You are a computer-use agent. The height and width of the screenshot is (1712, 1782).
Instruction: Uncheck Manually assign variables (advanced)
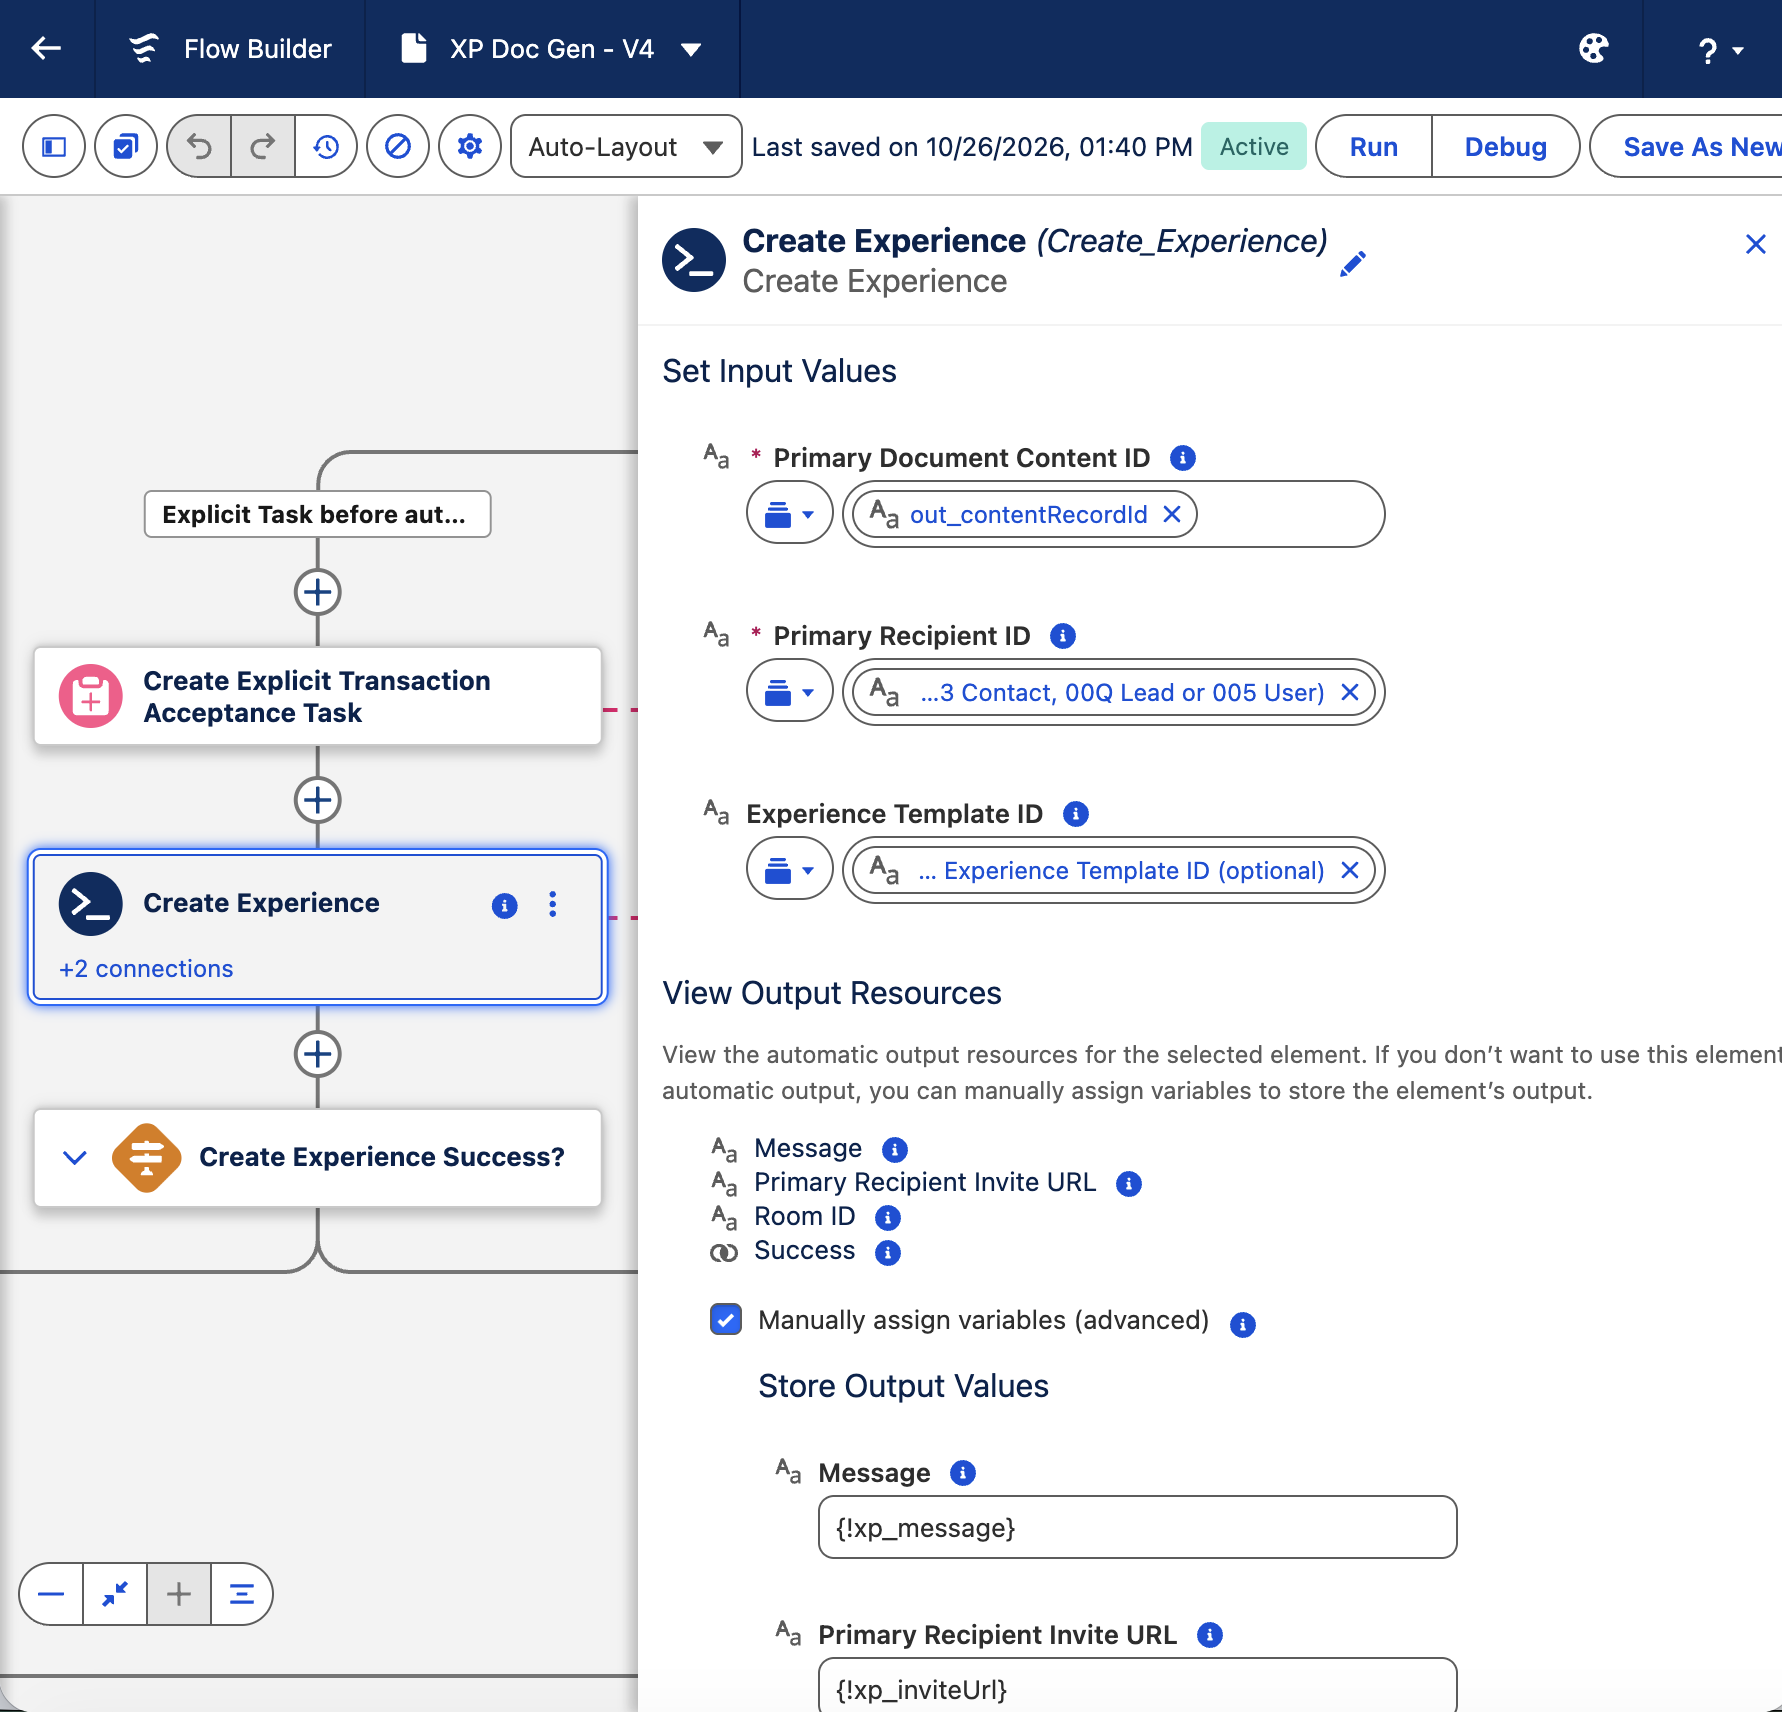(x=726, y=1319)
